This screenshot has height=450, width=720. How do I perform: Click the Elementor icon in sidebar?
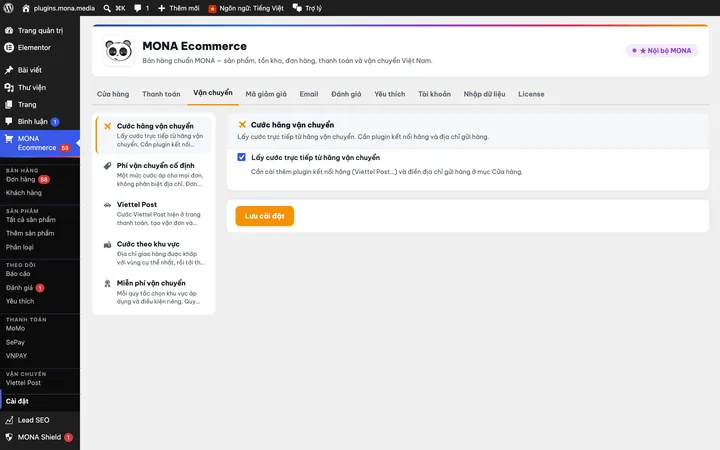9,47
